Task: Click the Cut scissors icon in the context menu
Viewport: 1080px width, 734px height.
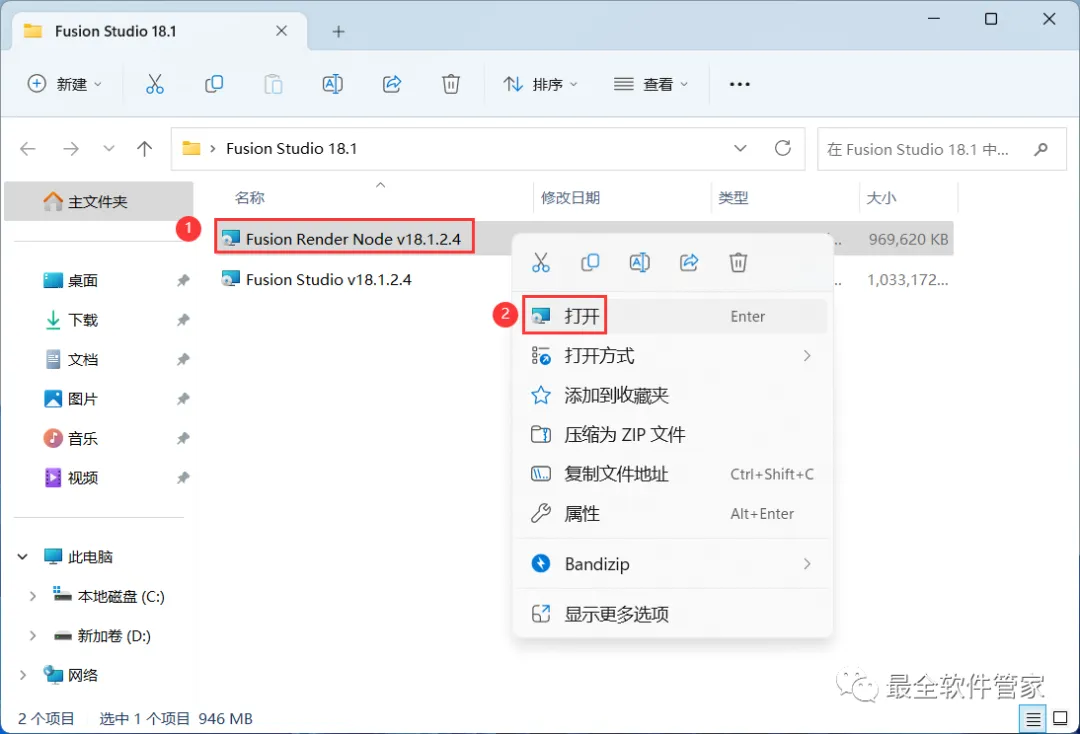Action: point(541,262)
